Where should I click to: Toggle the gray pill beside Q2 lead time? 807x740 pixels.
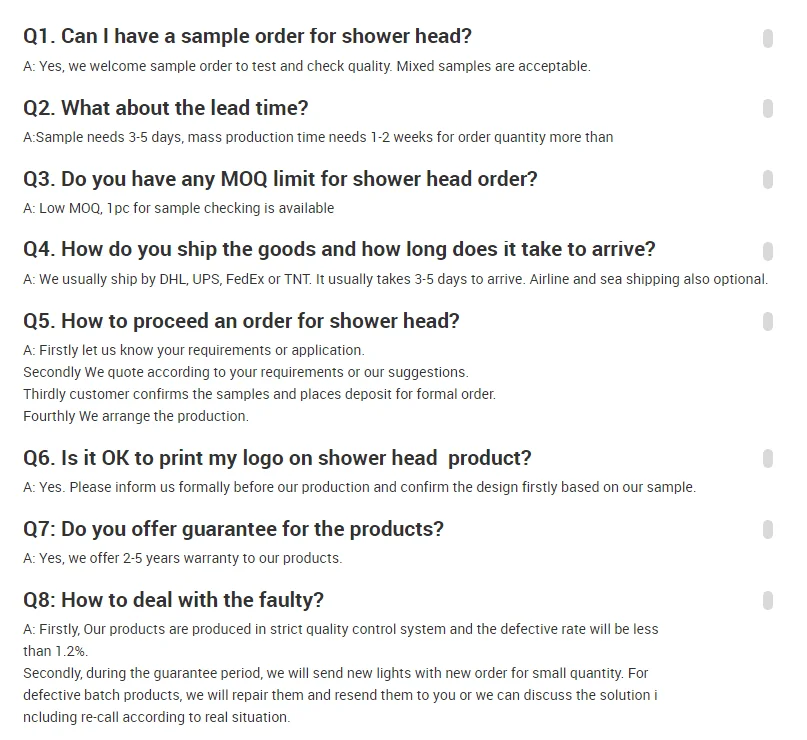pos(768,108)
